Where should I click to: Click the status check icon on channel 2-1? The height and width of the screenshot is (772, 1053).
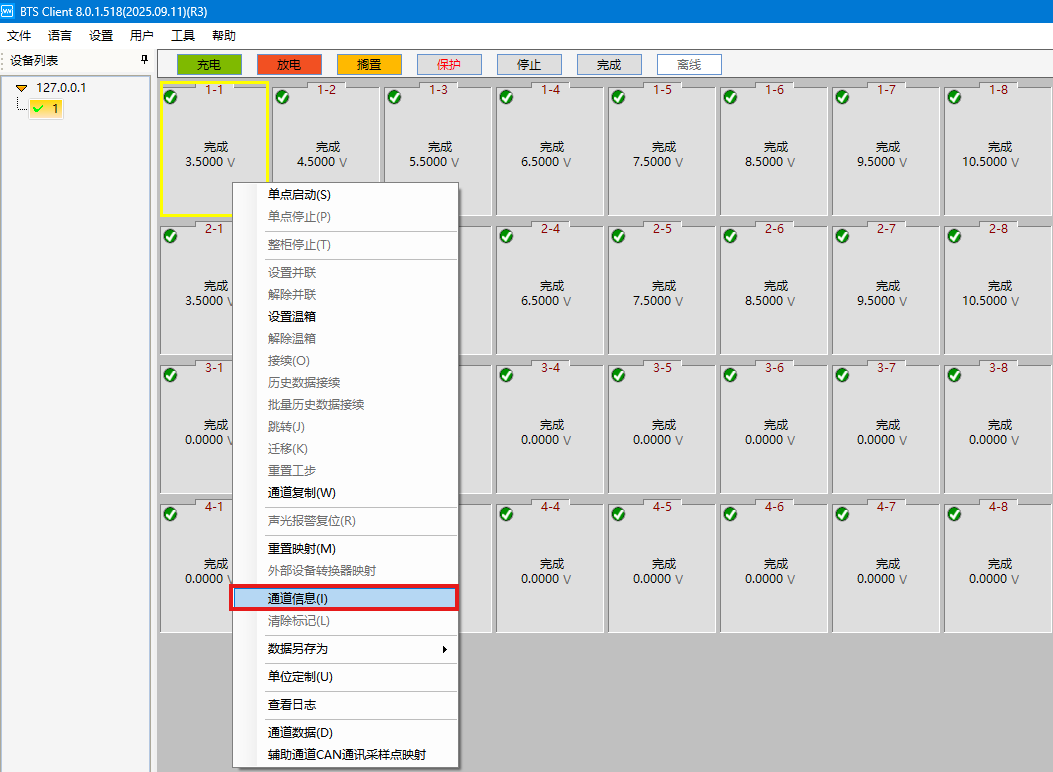(x=170, y=237)
